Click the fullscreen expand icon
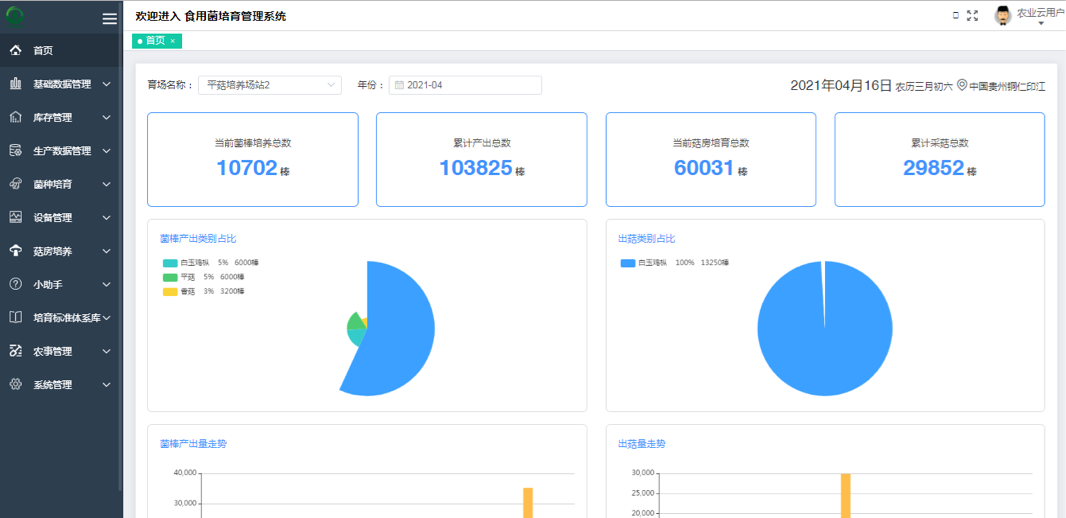 coord(972,16)
